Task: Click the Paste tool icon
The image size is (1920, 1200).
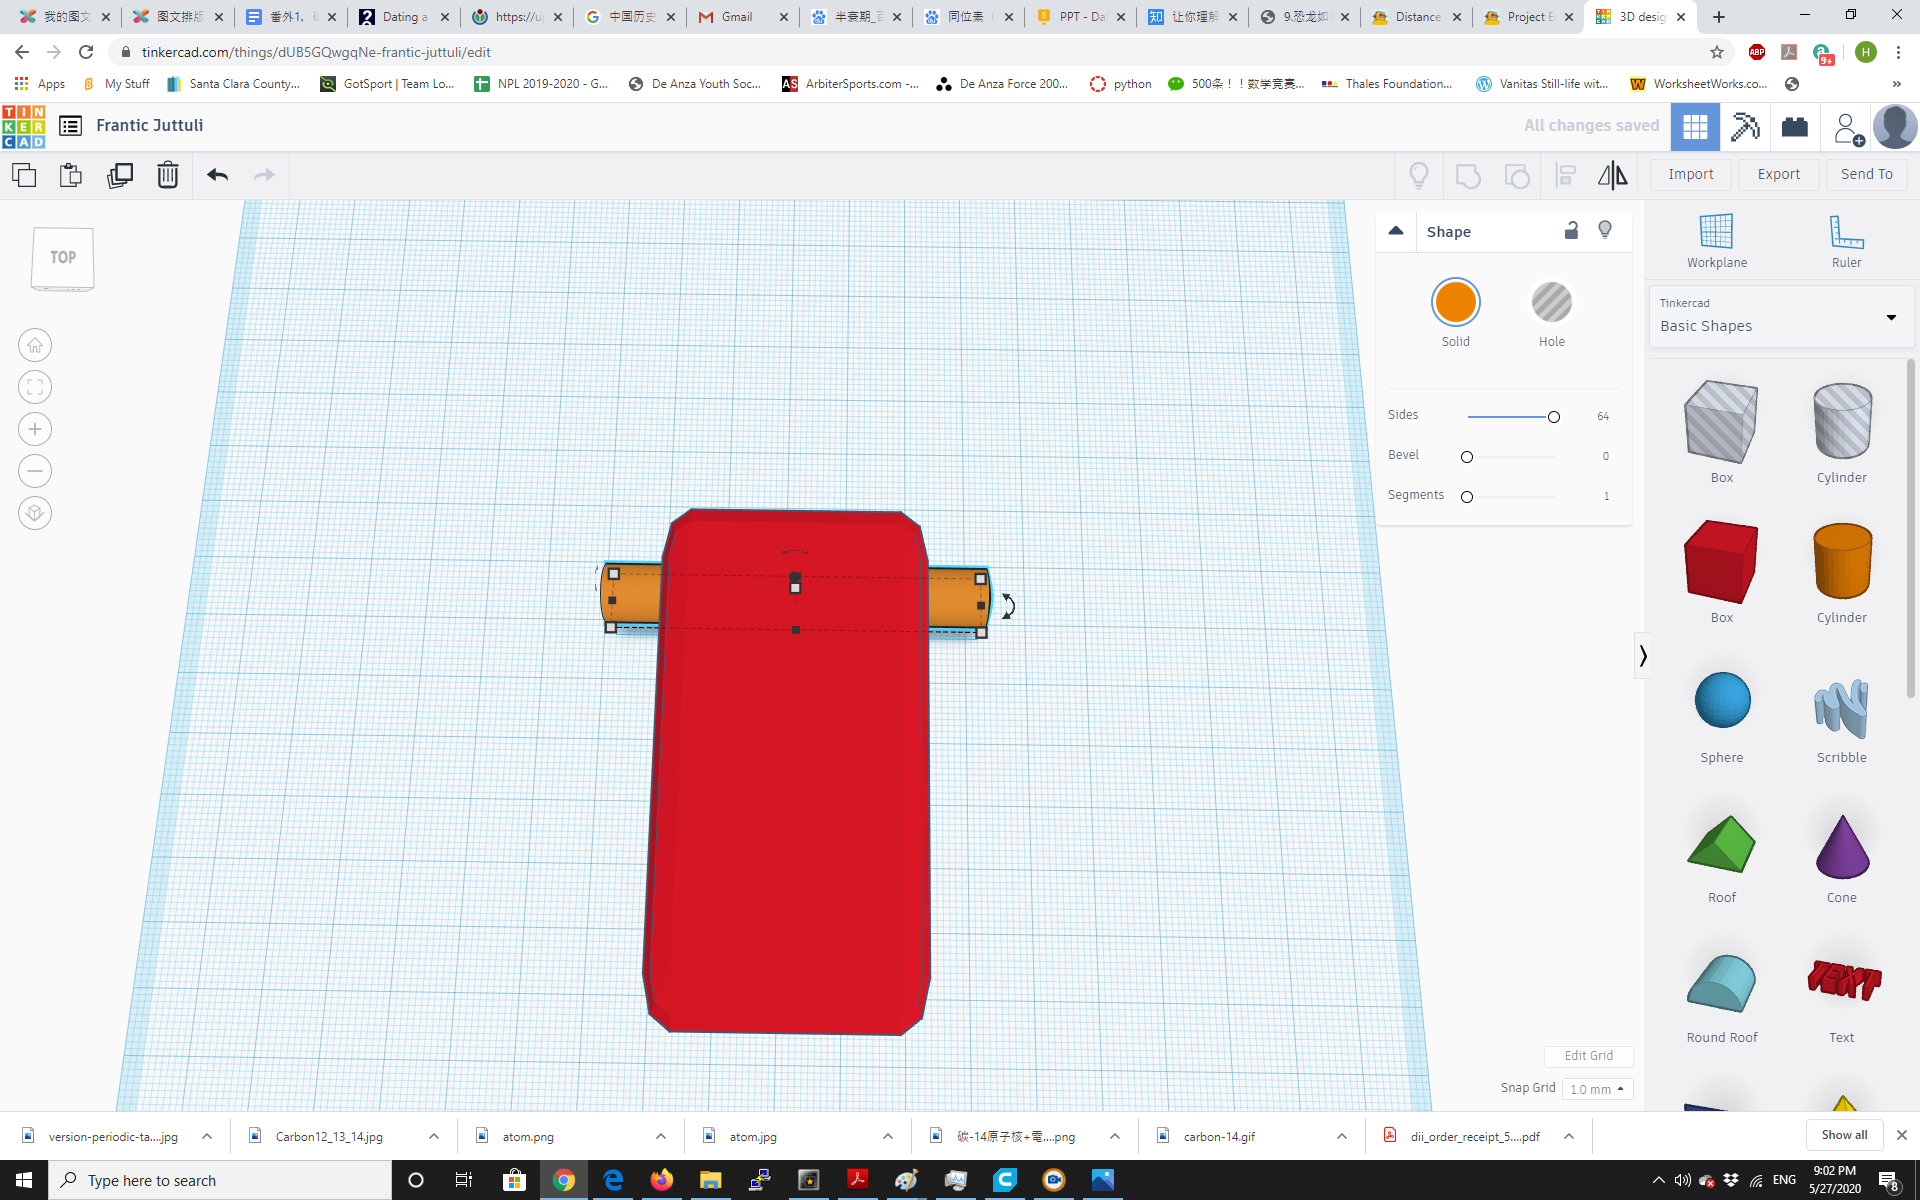Action: 71,175
